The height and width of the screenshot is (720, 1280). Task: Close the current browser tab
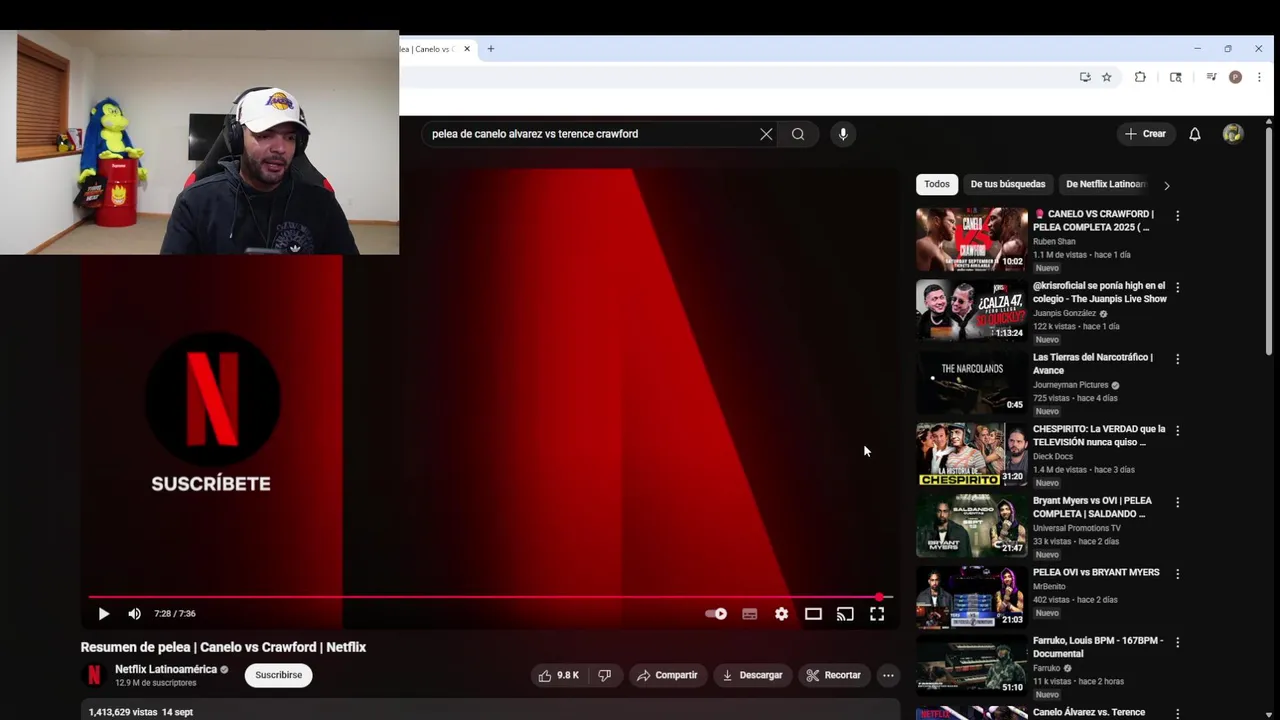pos(466,49)
